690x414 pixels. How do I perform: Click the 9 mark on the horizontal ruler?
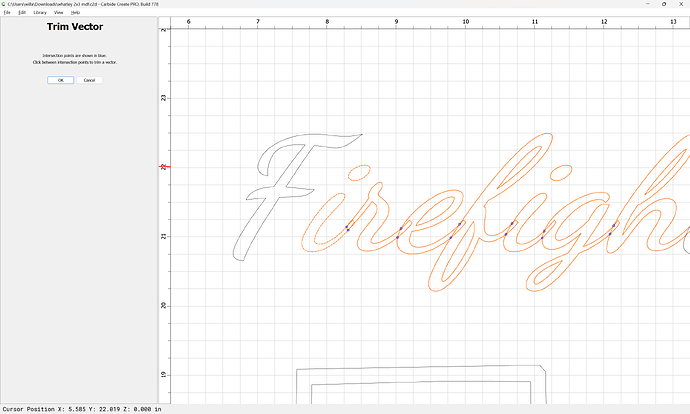pos(396,21)
